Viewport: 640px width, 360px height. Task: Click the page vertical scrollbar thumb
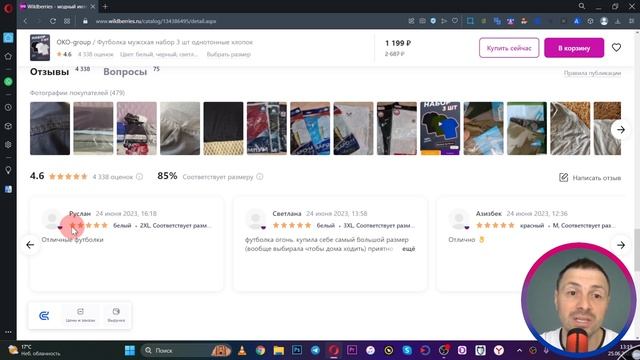click(637, 249)
